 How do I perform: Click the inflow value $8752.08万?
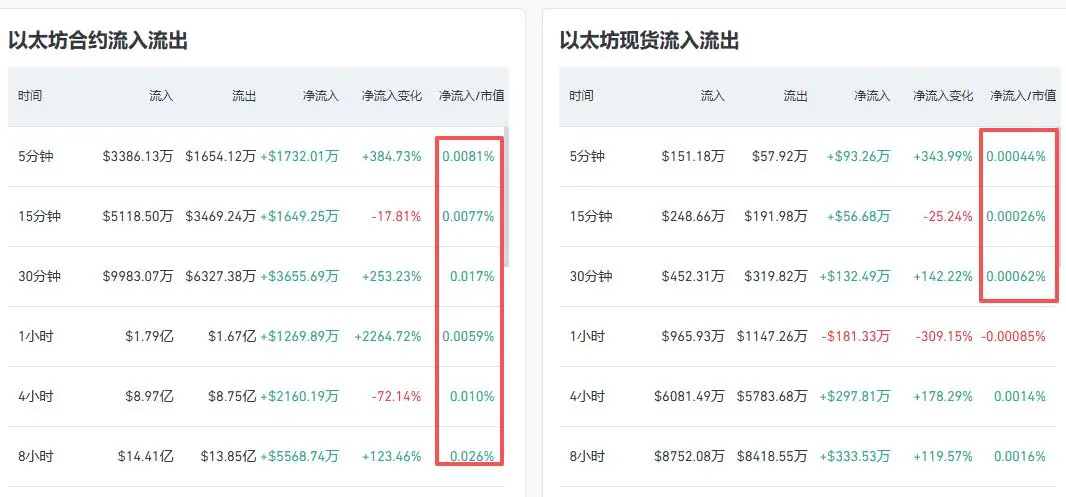coord(689,456)
